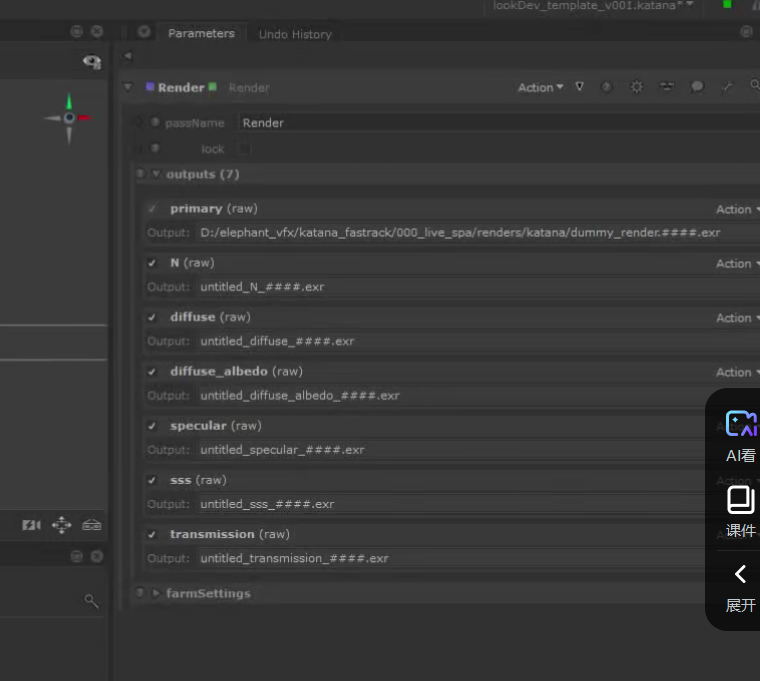
Task: Click the four-arrow move icon in viewer
Action: coord(61,525)
